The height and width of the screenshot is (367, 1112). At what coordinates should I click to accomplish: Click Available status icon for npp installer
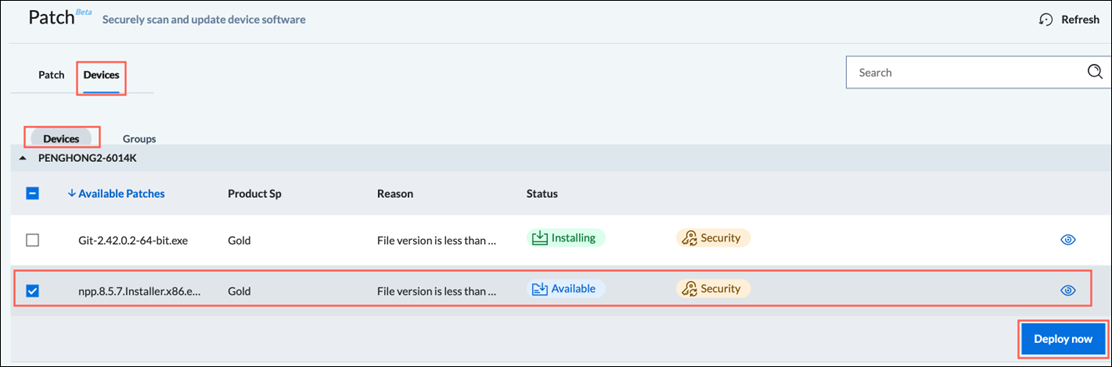coord(539,288)
